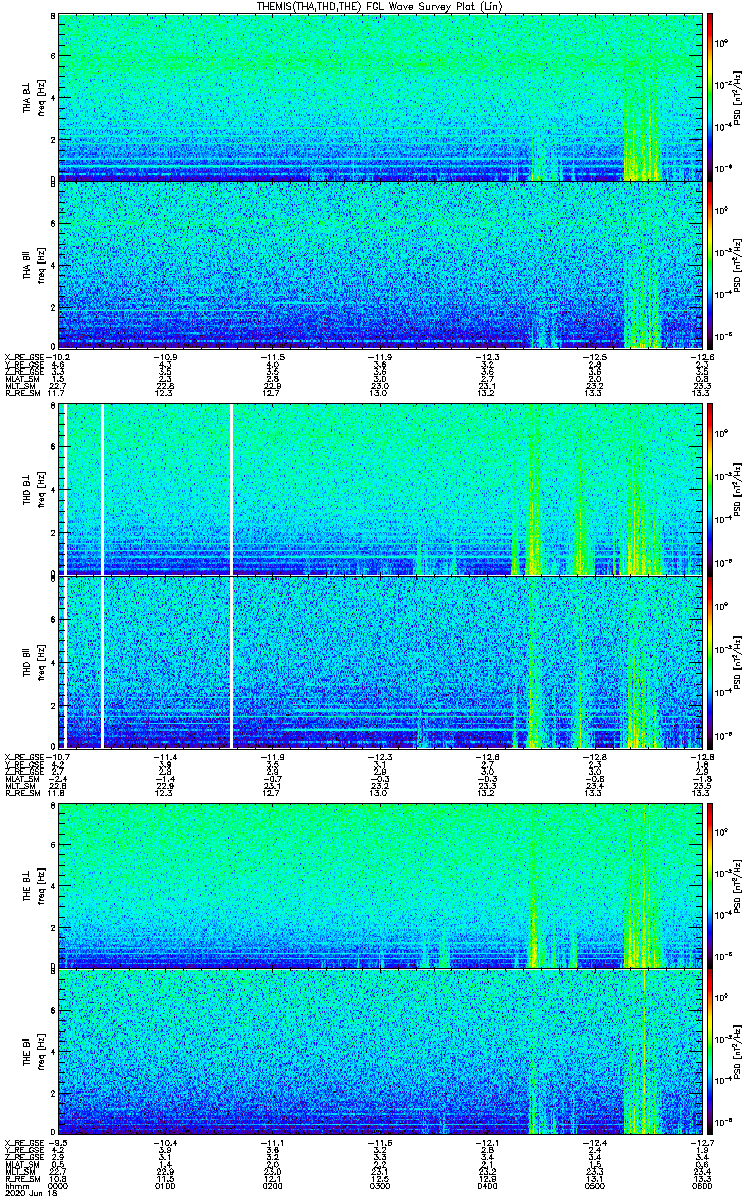Viewport: 750px width, 1200px height.
Task: Click the THE B-perpendicular PSD color bar
Action: 711,886
